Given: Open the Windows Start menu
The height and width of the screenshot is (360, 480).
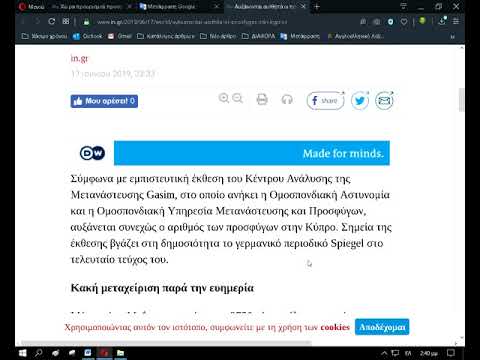Looking at the screenshot, I should (23, 353).
